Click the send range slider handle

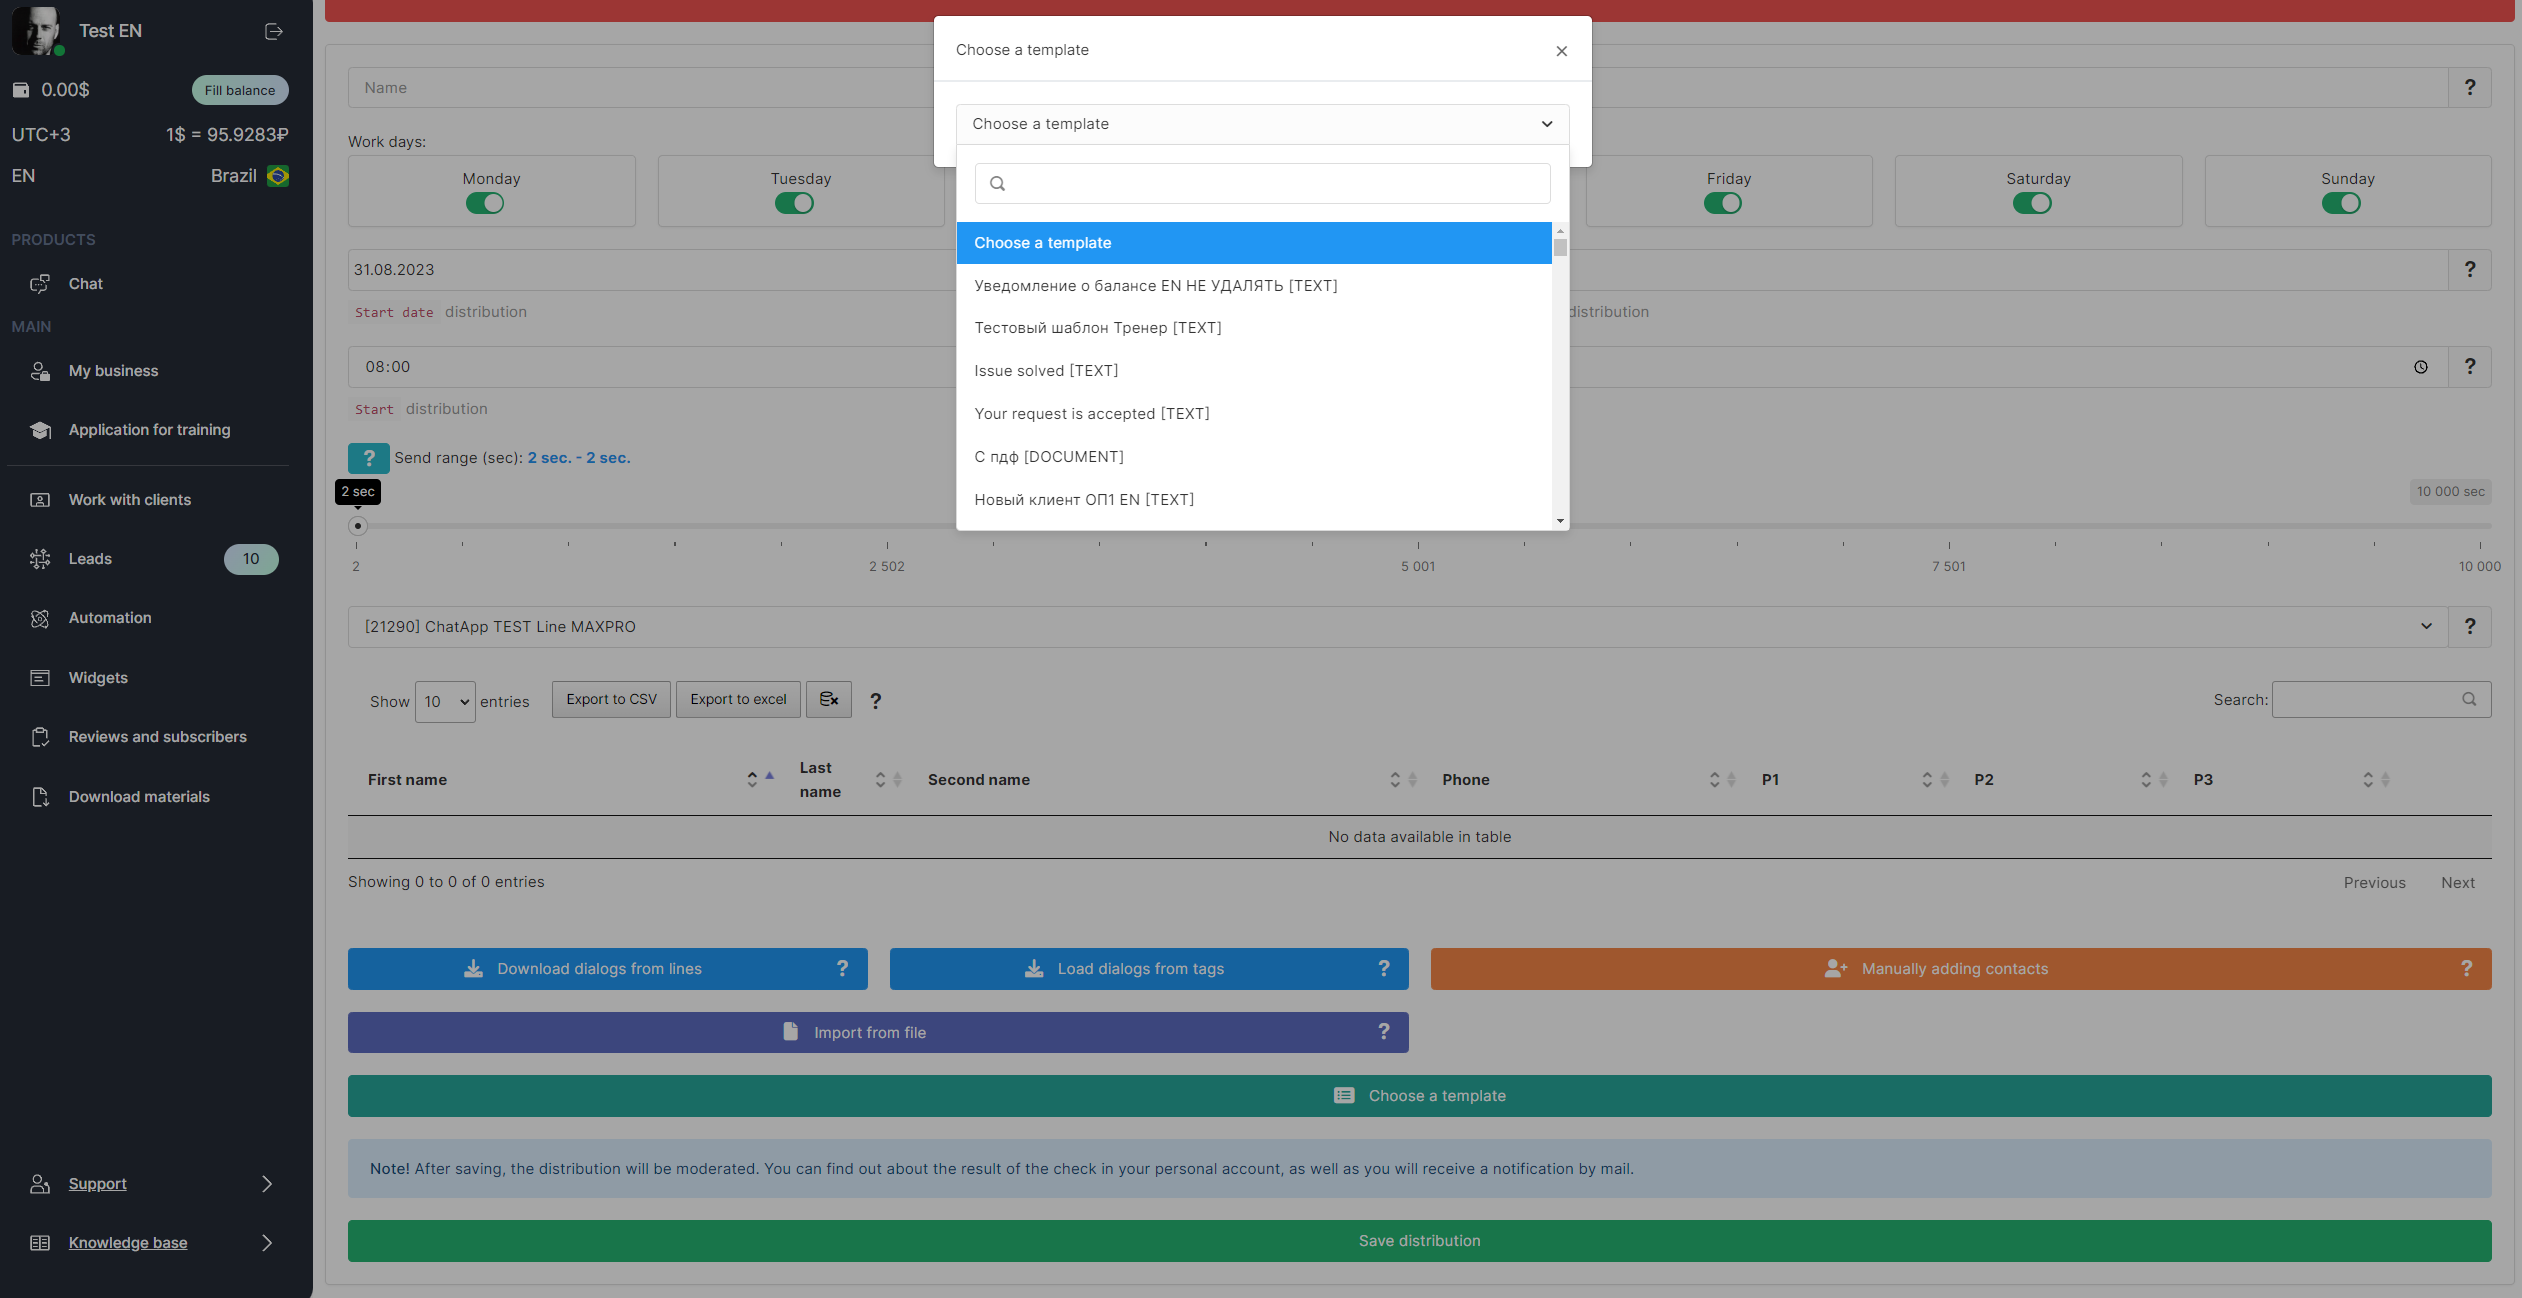(x=357, y=526)
